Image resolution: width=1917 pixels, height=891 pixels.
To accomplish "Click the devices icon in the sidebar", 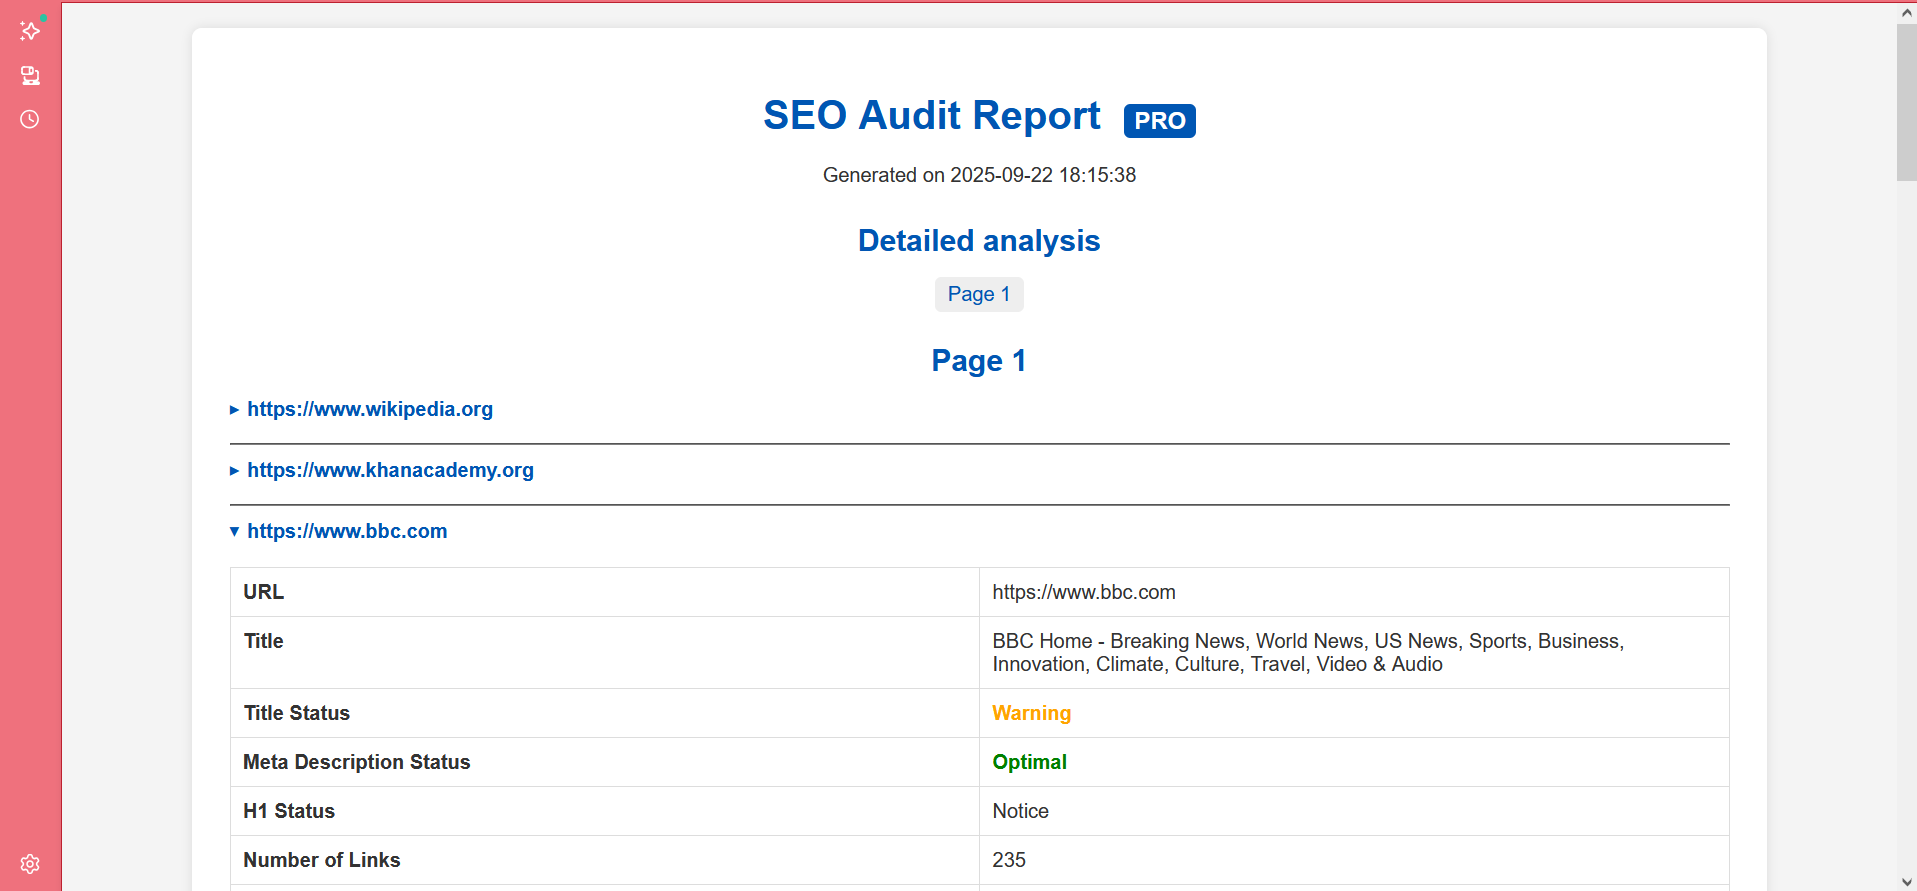I will (30, 75).
